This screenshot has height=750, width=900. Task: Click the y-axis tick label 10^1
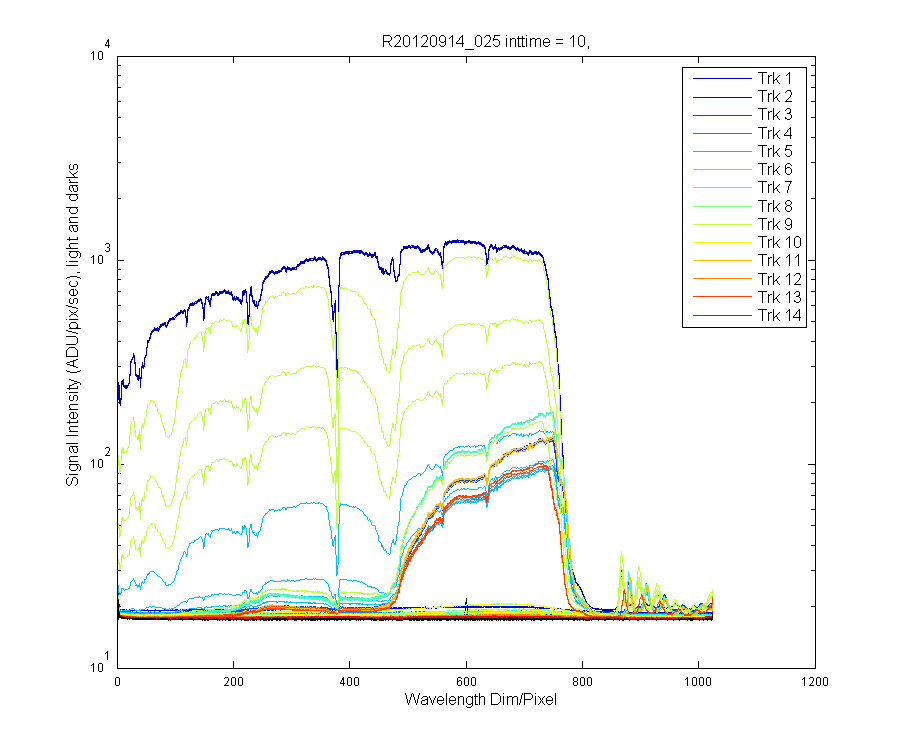100,663
